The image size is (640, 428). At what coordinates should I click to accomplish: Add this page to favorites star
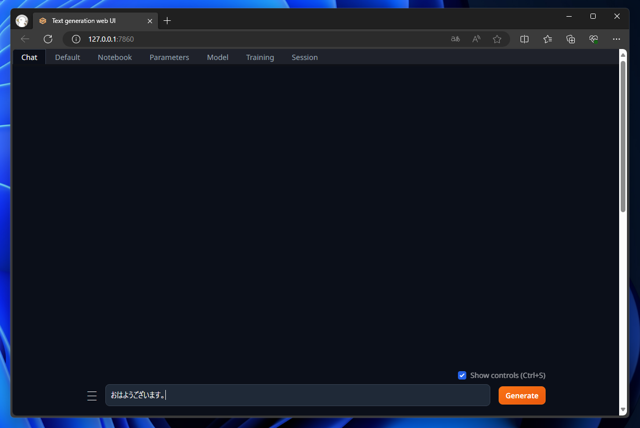coord(497,39)
